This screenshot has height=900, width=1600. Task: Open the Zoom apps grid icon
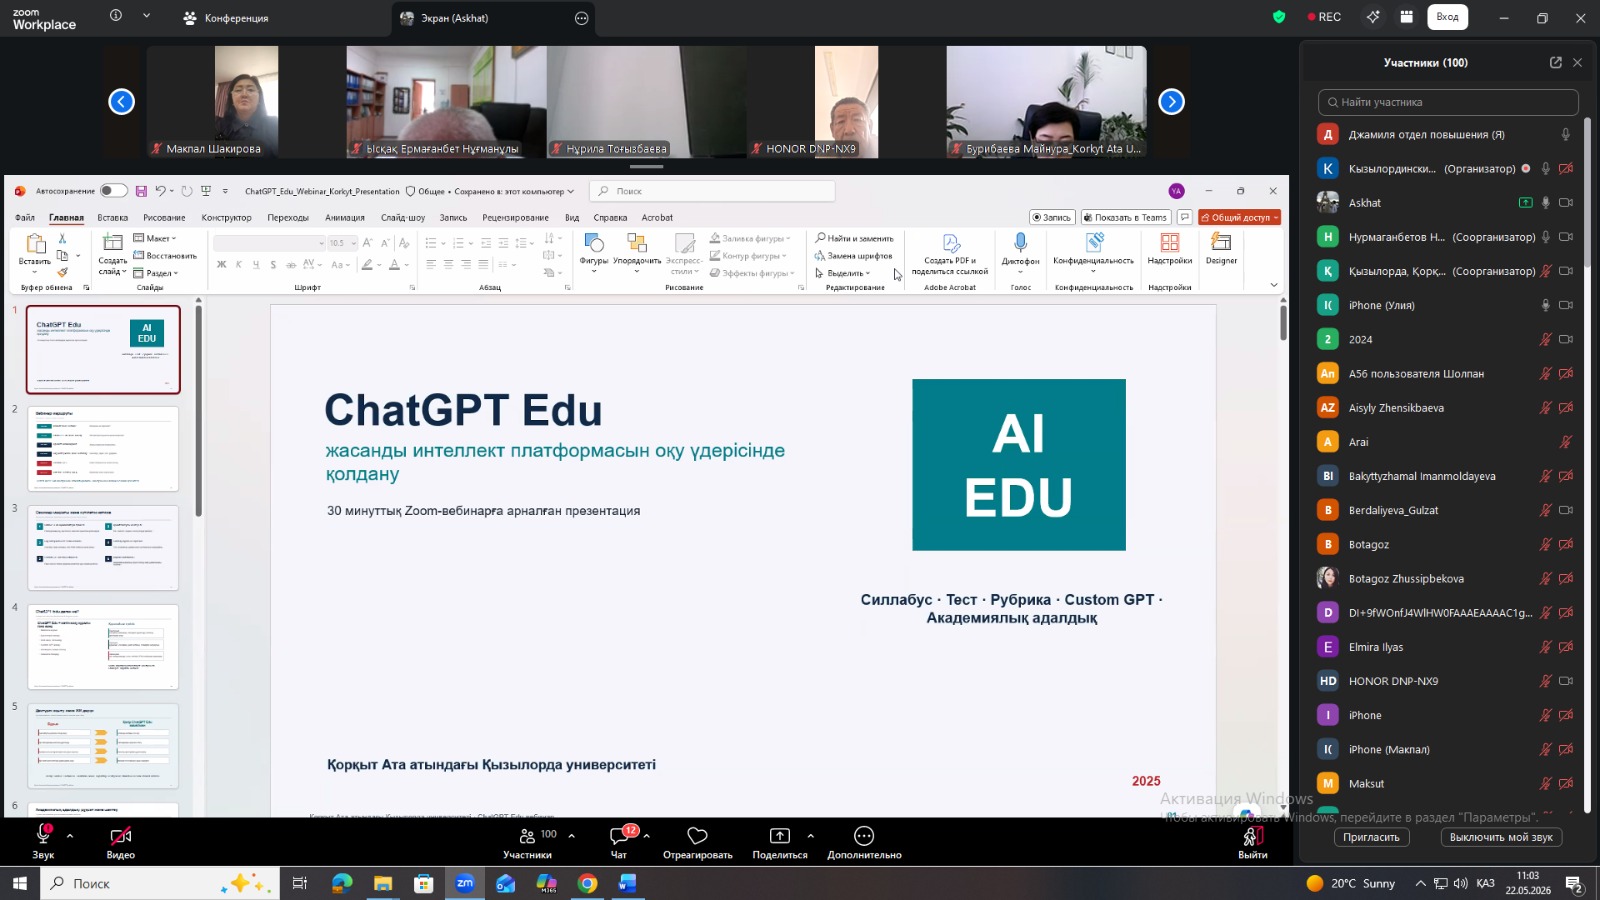(x=1406, y=17)
